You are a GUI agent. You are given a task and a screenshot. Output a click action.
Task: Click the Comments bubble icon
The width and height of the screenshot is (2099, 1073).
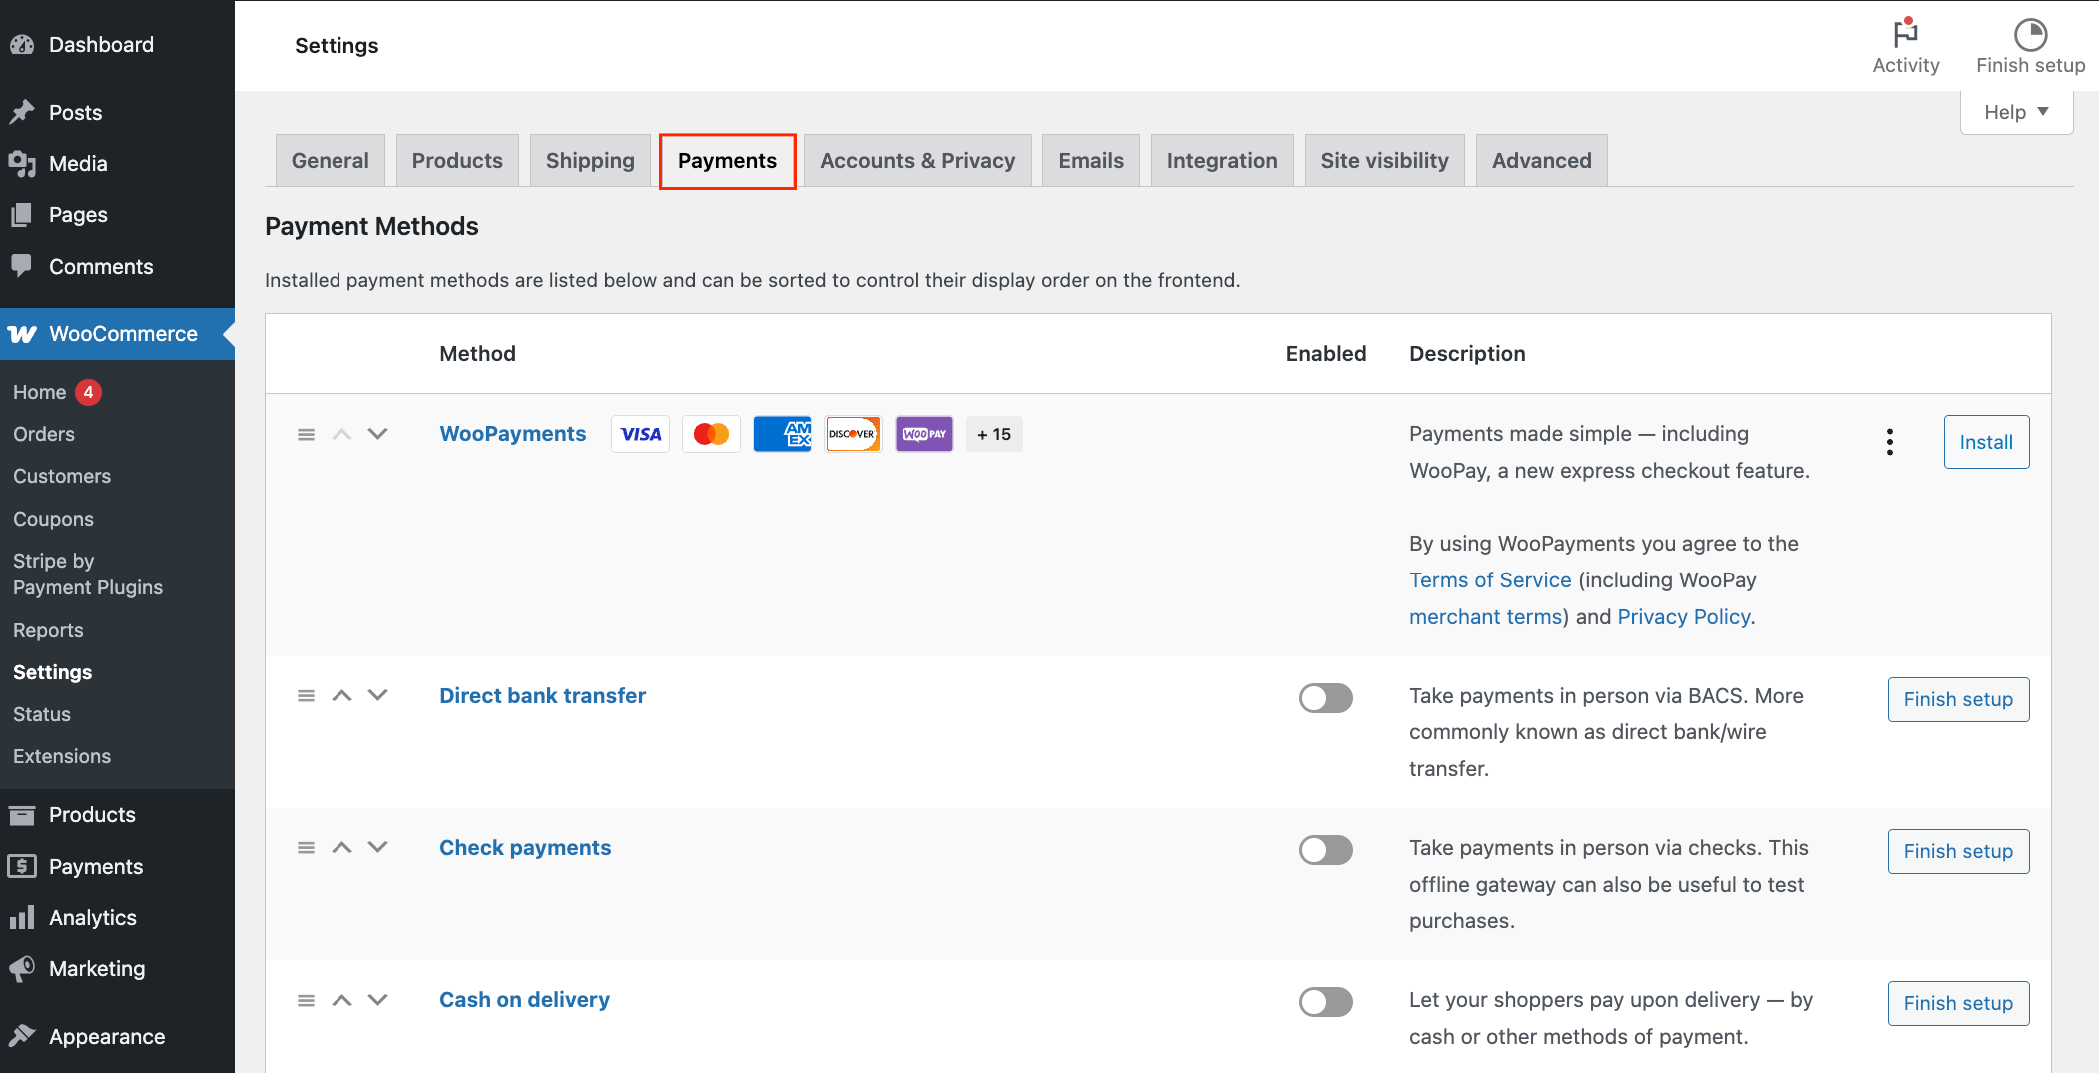[x=22, y=266]
